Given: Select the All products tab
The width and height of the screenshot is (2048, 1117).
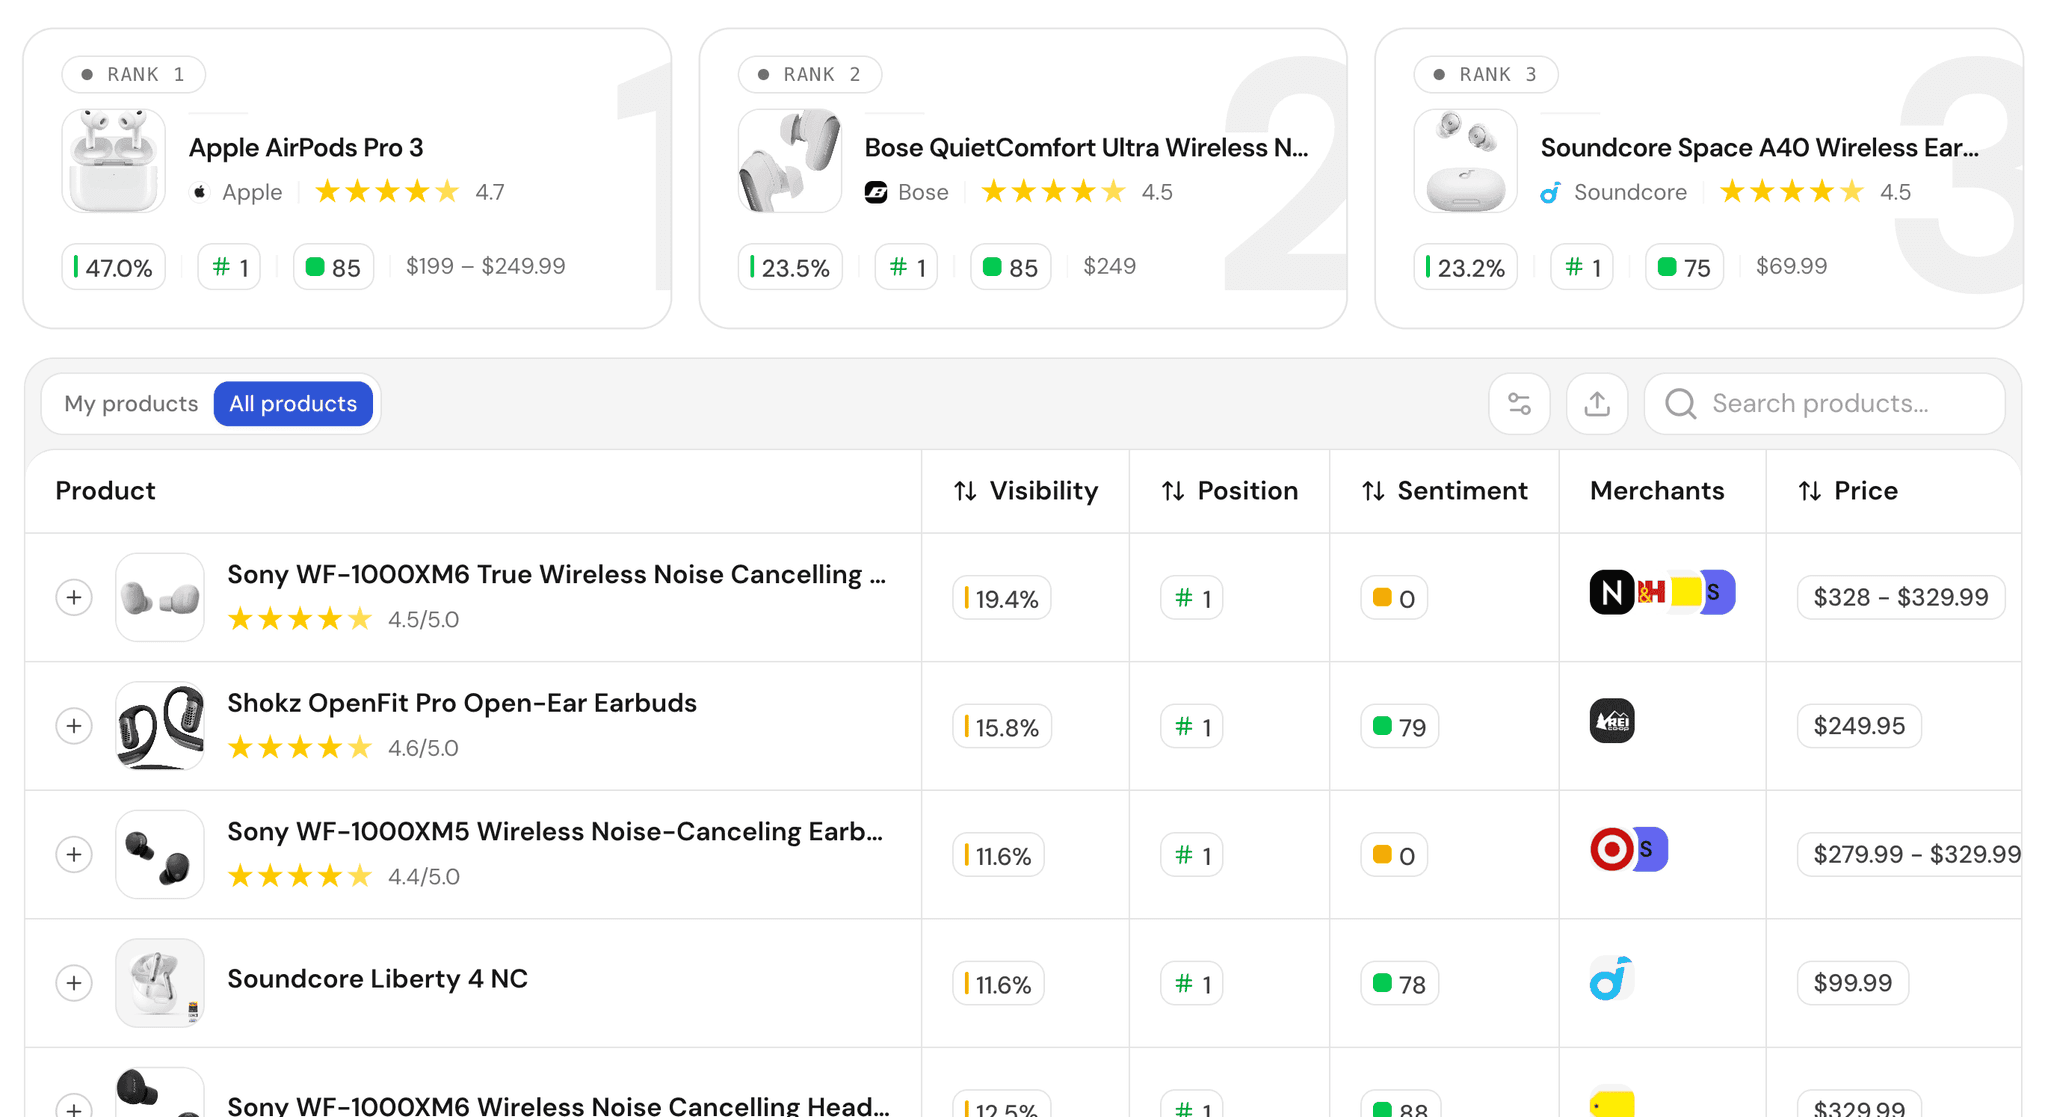Looking at the screenshot, I should pos(293,404).
